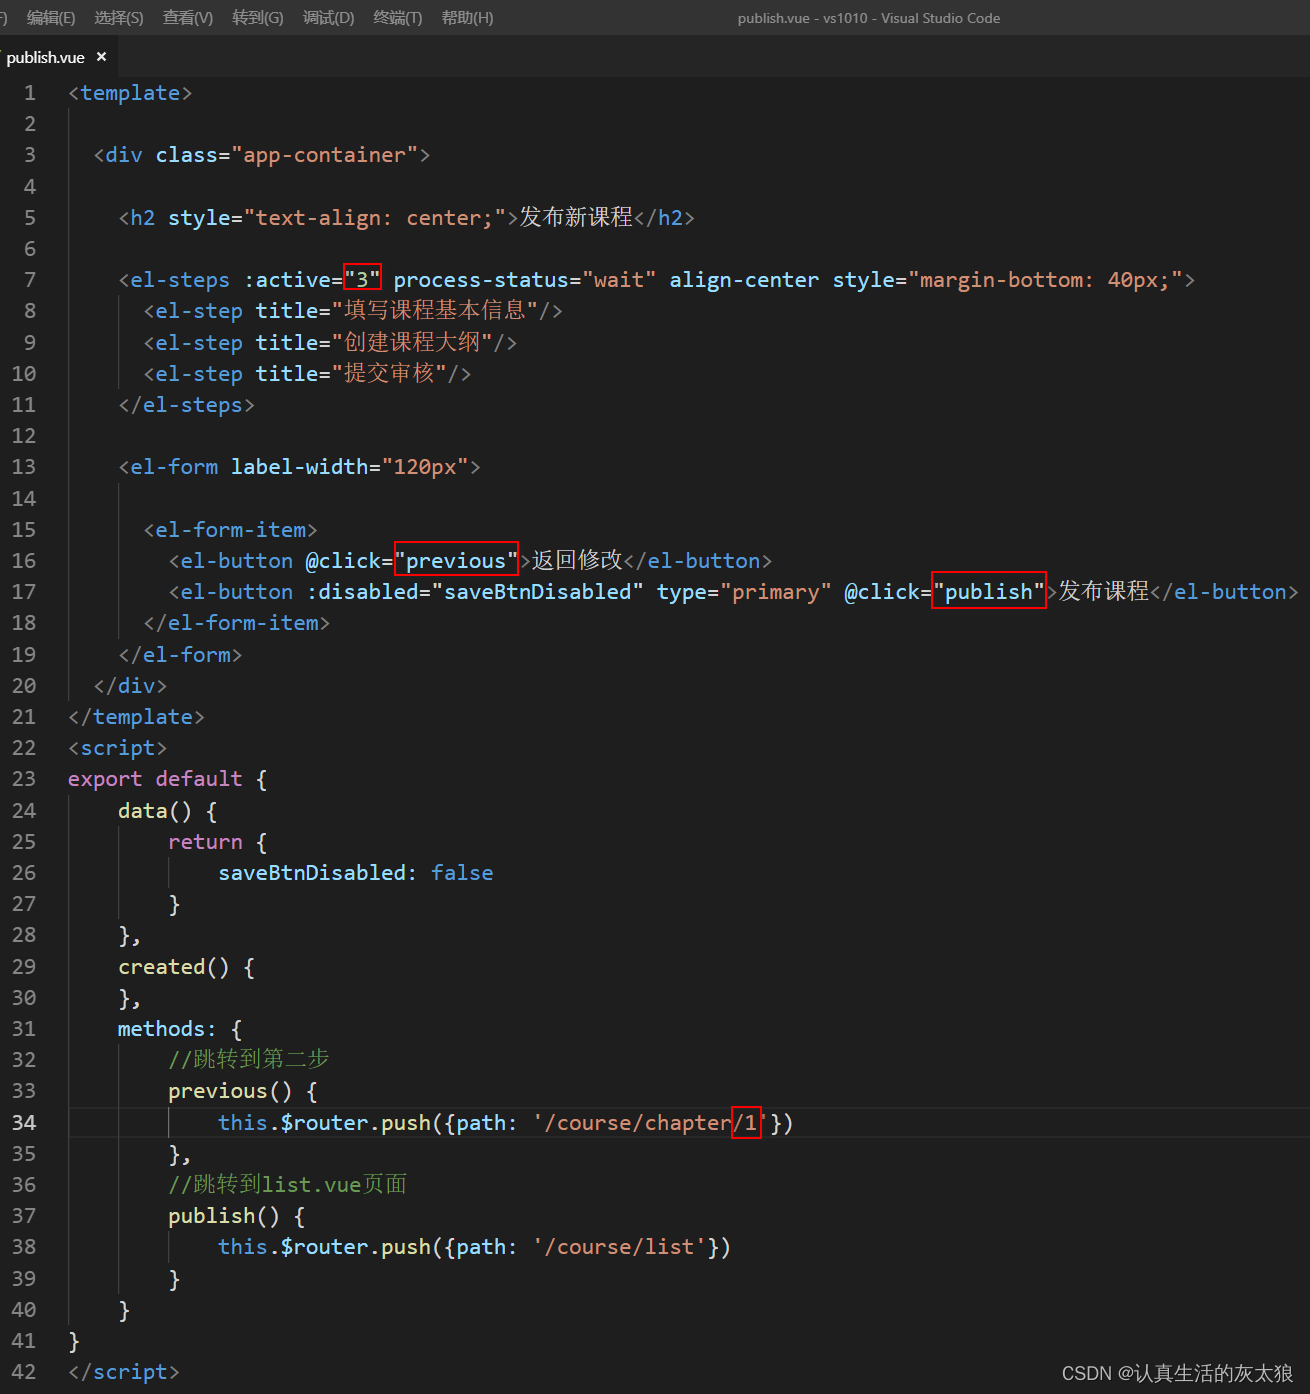This screenshot has height=1394, width=1310.
Task: Click line number 1 in gutter
Action: click(x=30, y=93)
